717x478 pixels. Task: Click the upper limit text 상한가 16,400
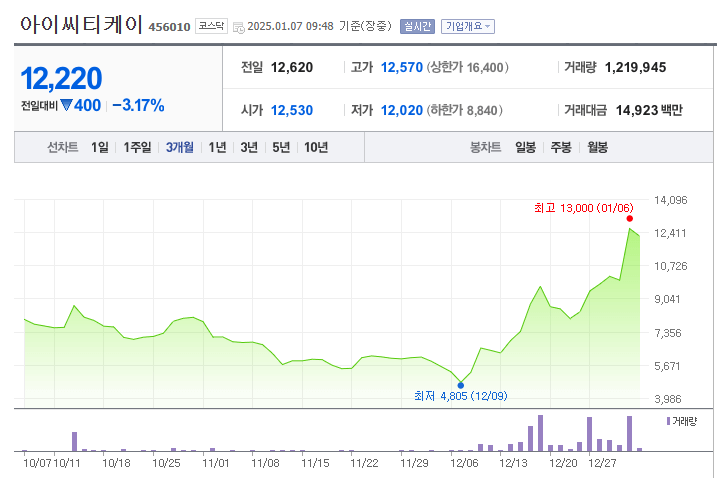coord(467,68)
